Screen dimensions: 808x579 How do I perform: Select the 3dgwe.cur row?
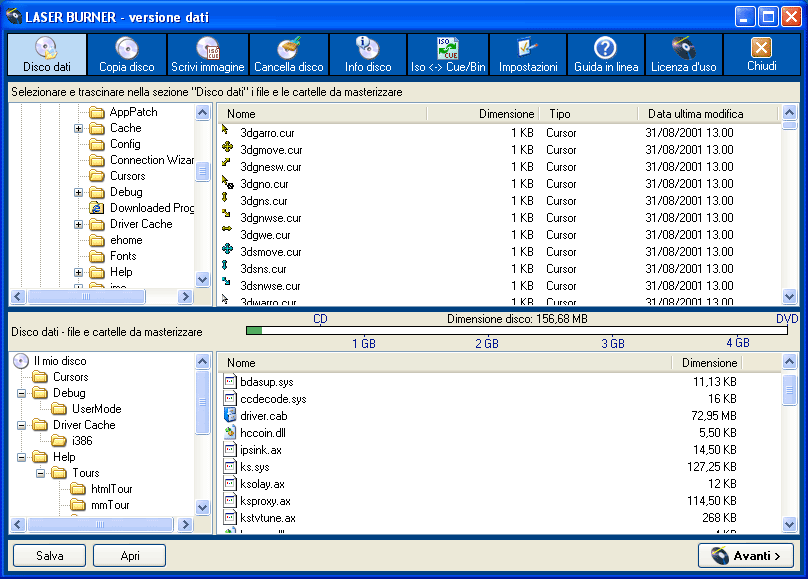tap(498, 234)
